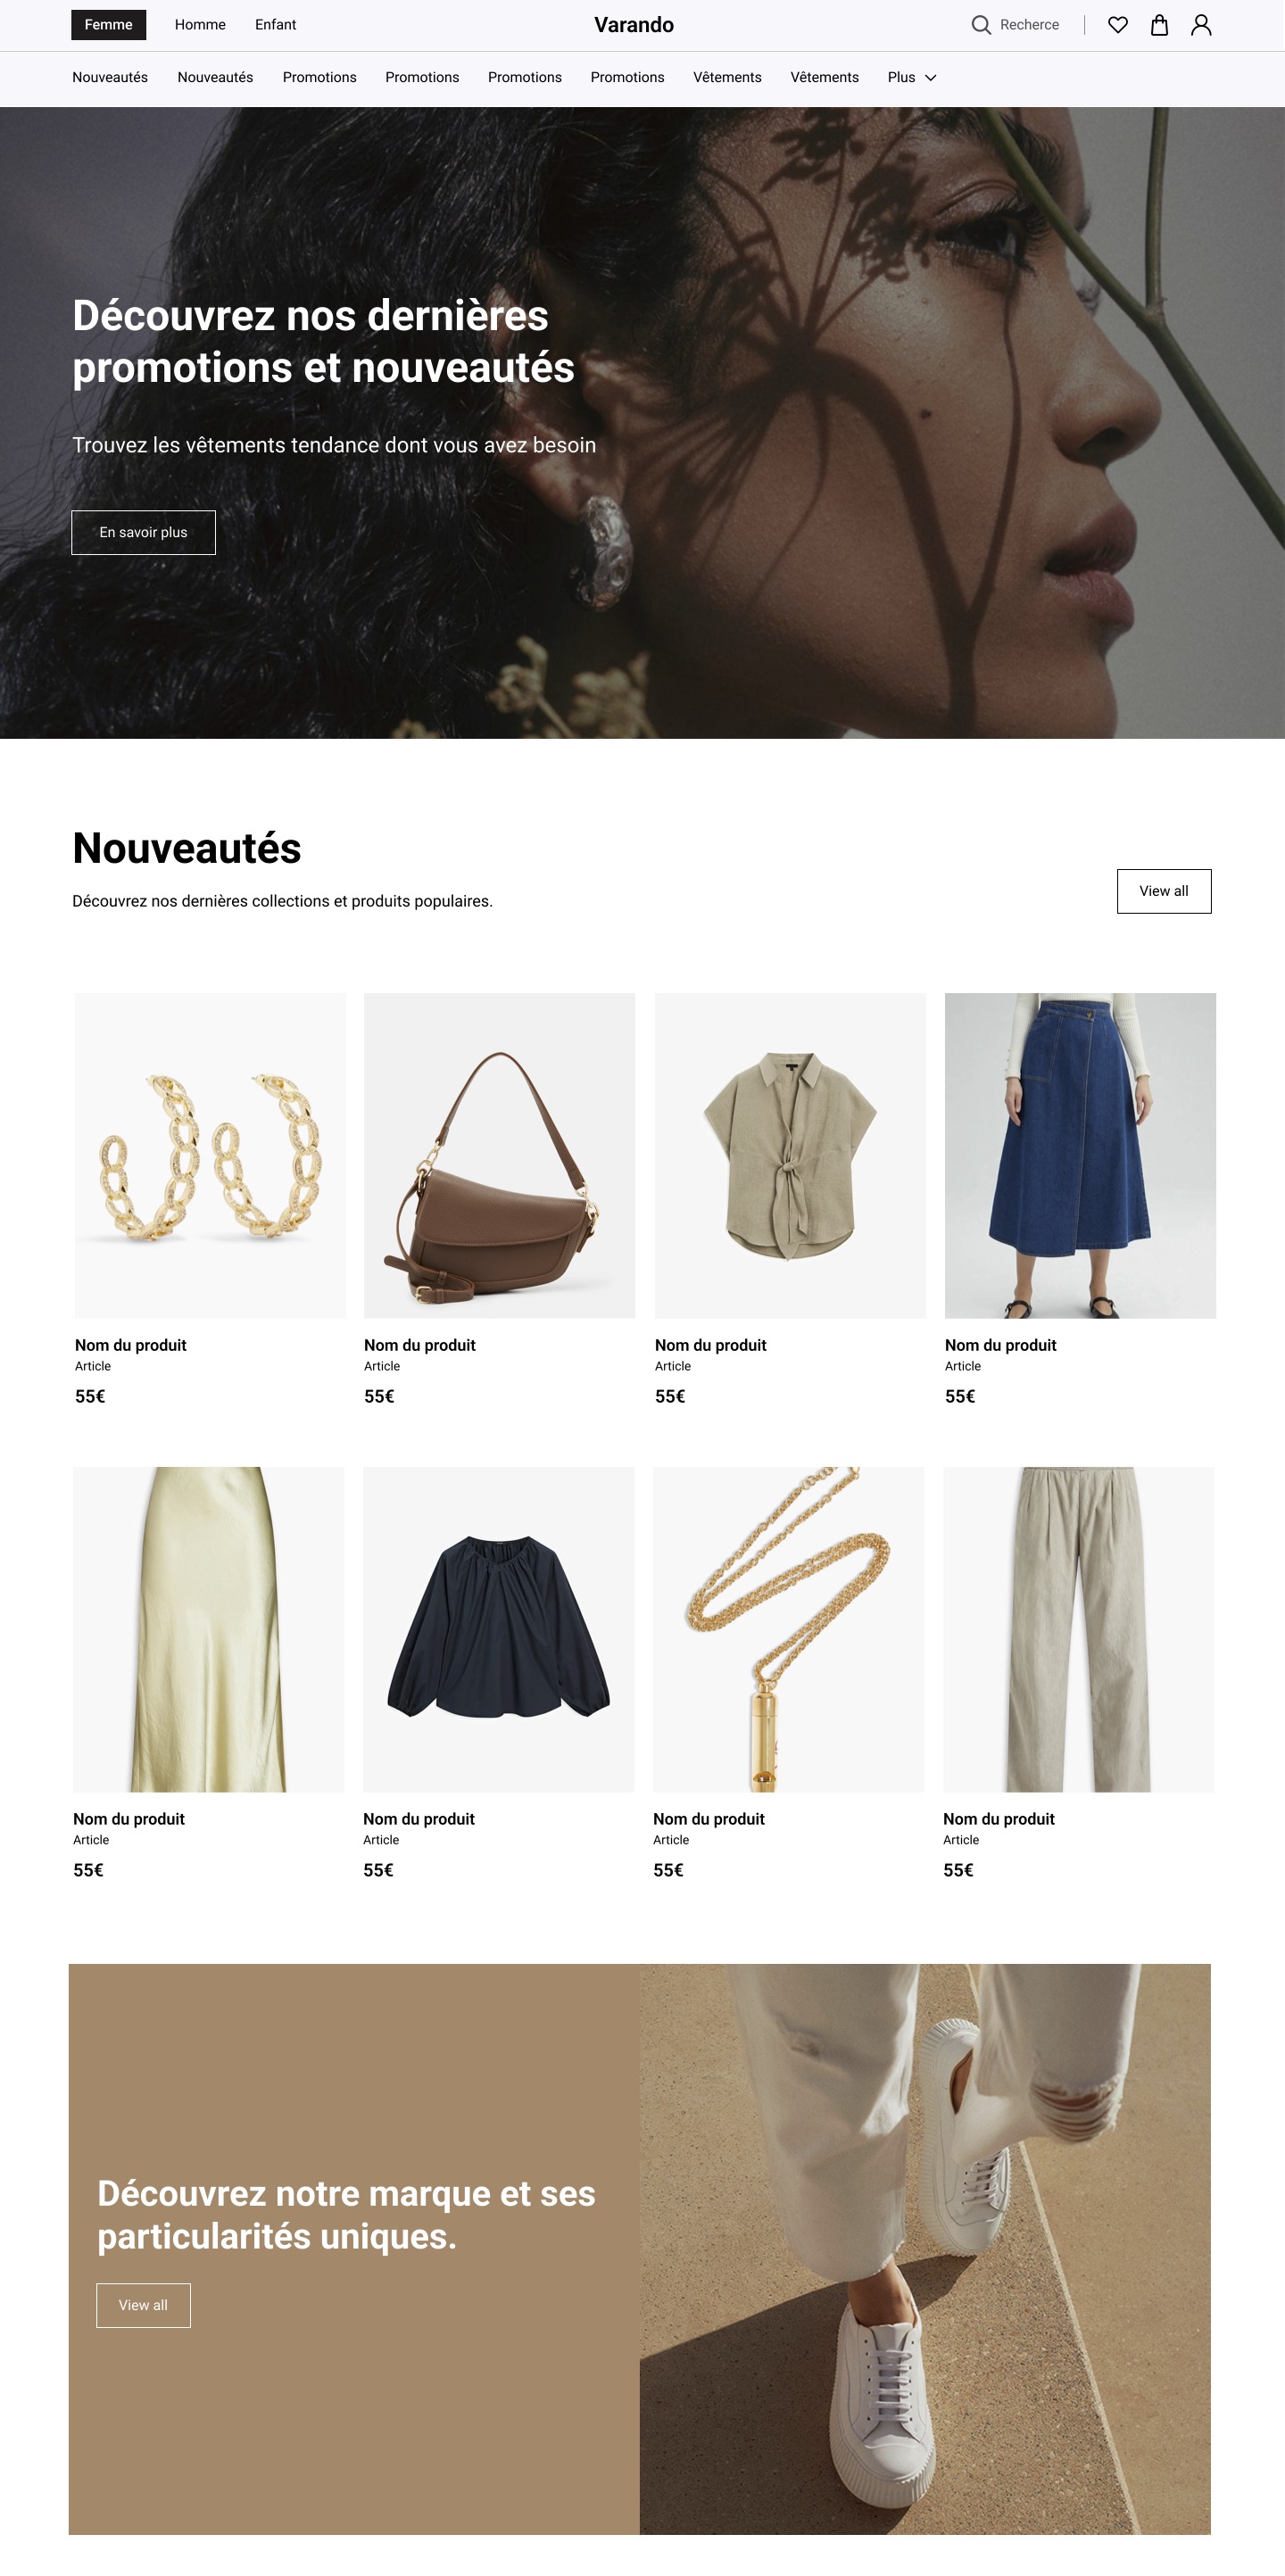Open the shopping bag icon
The width and height of the screenshot is (1285, 2576).
tap(1159, 25)
